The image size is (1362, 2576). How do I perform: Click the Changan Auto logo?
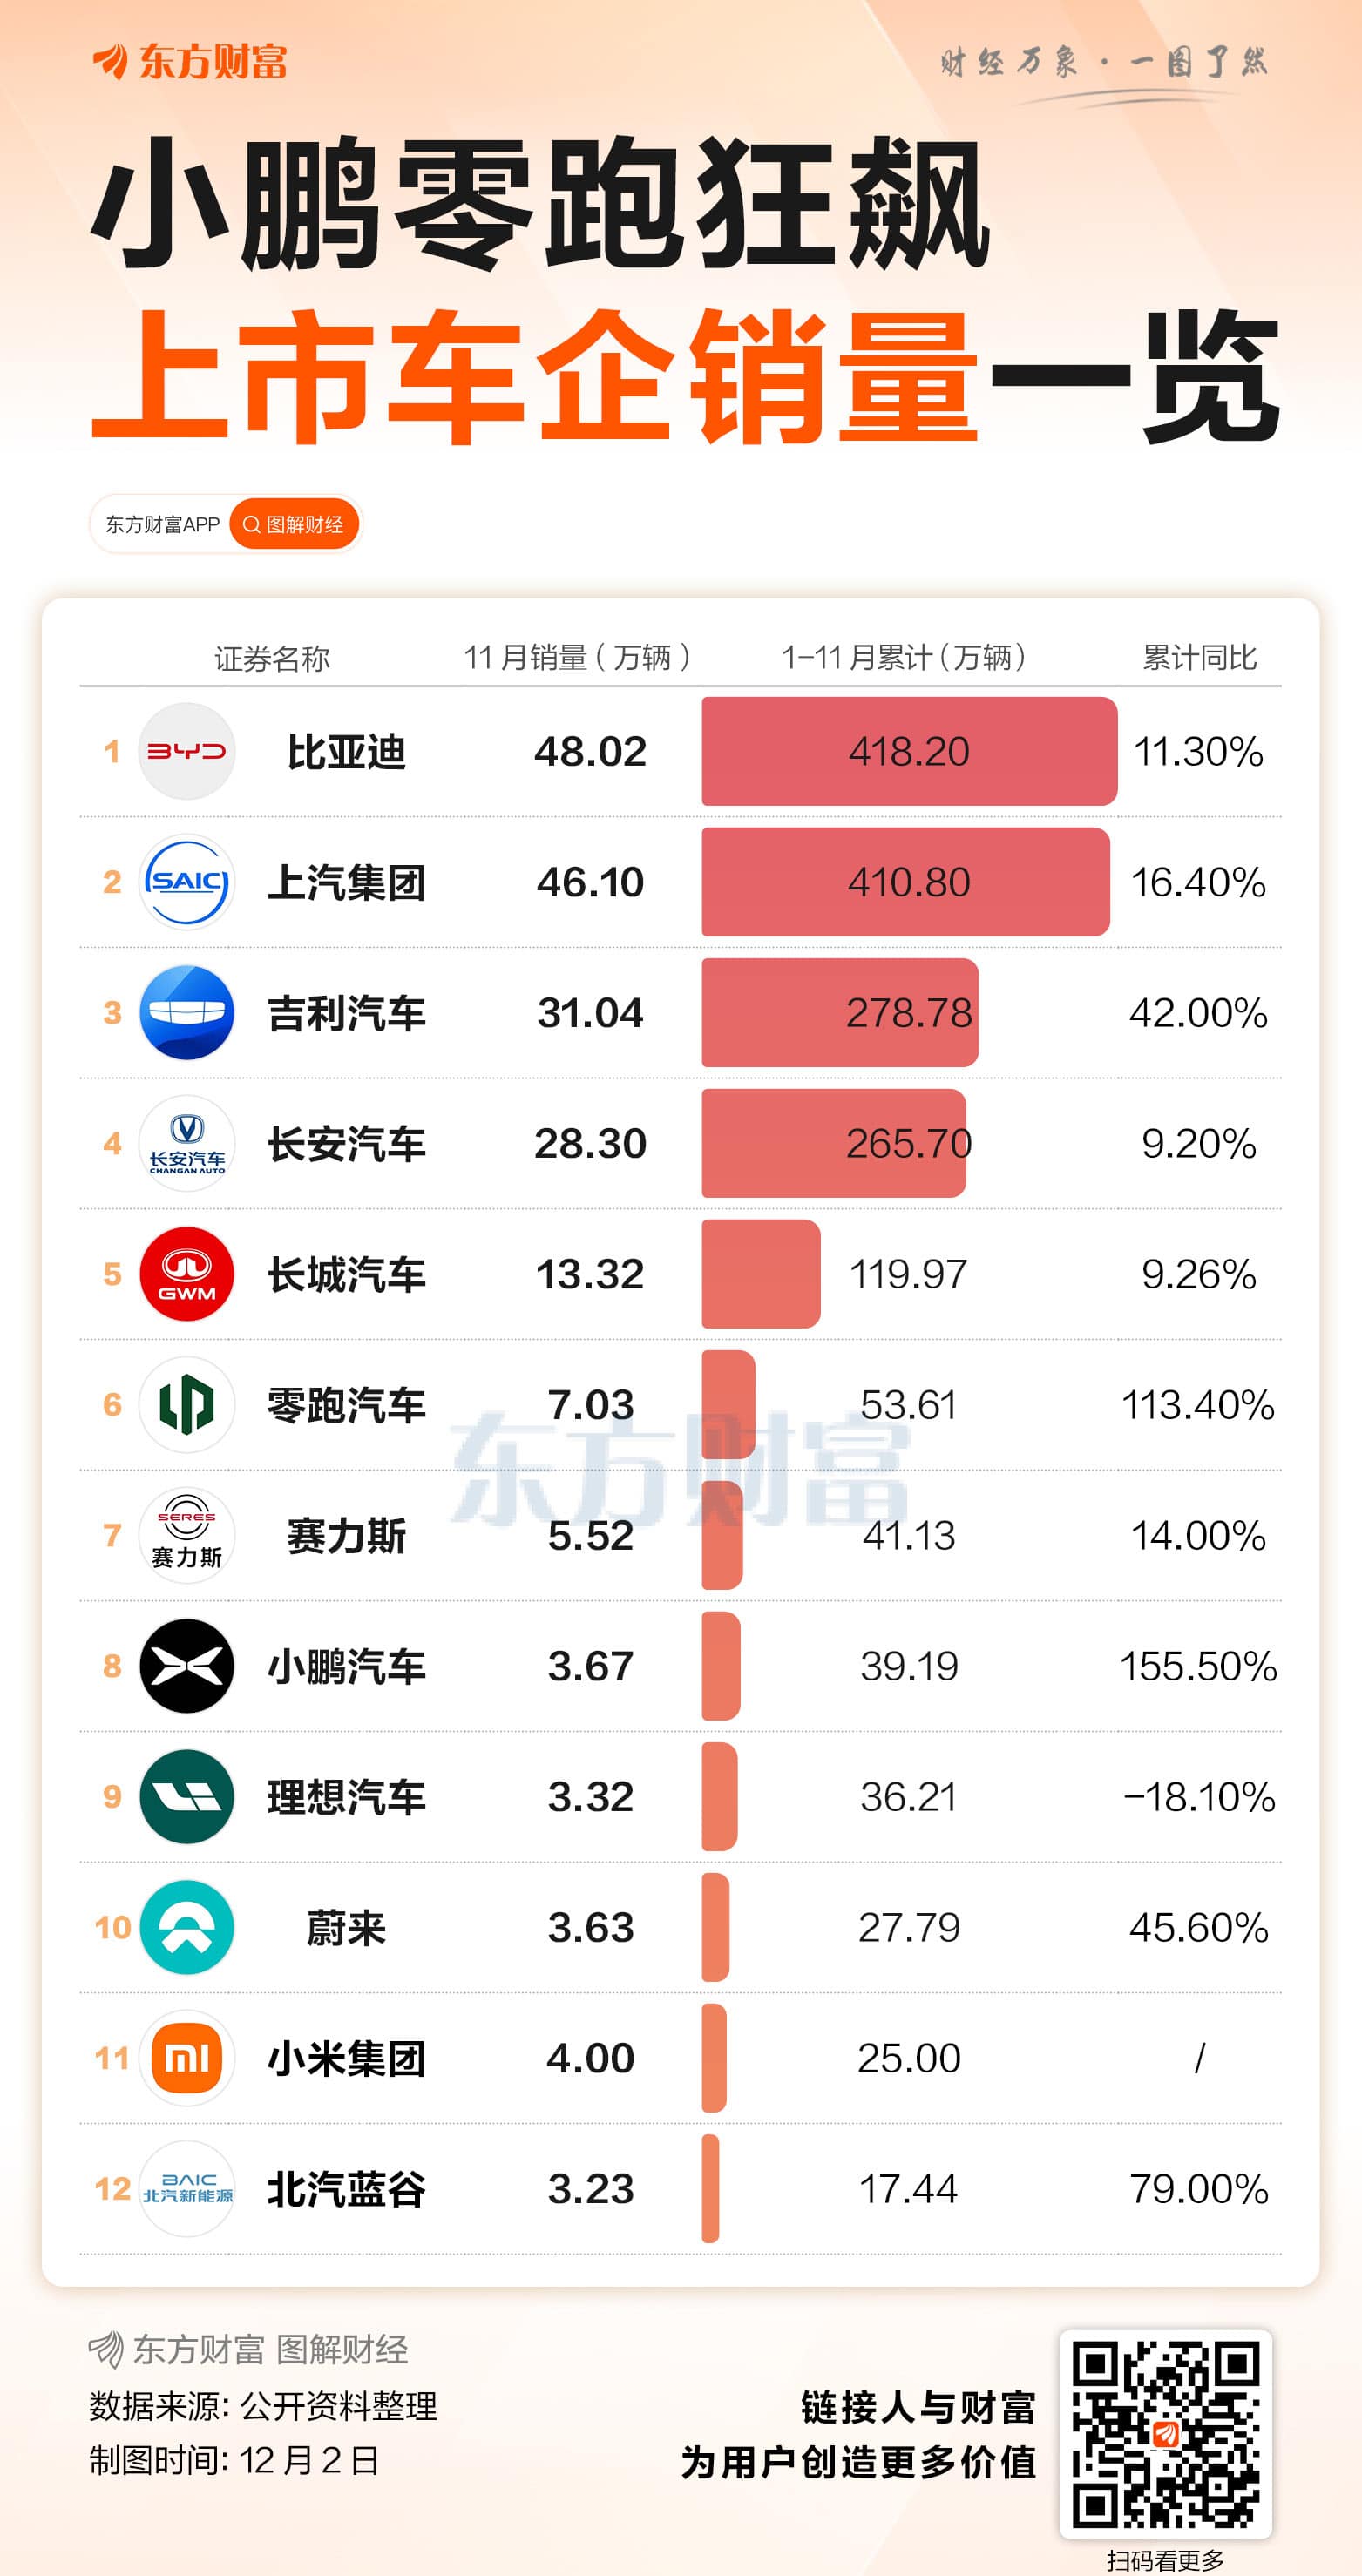point(187,1143)
